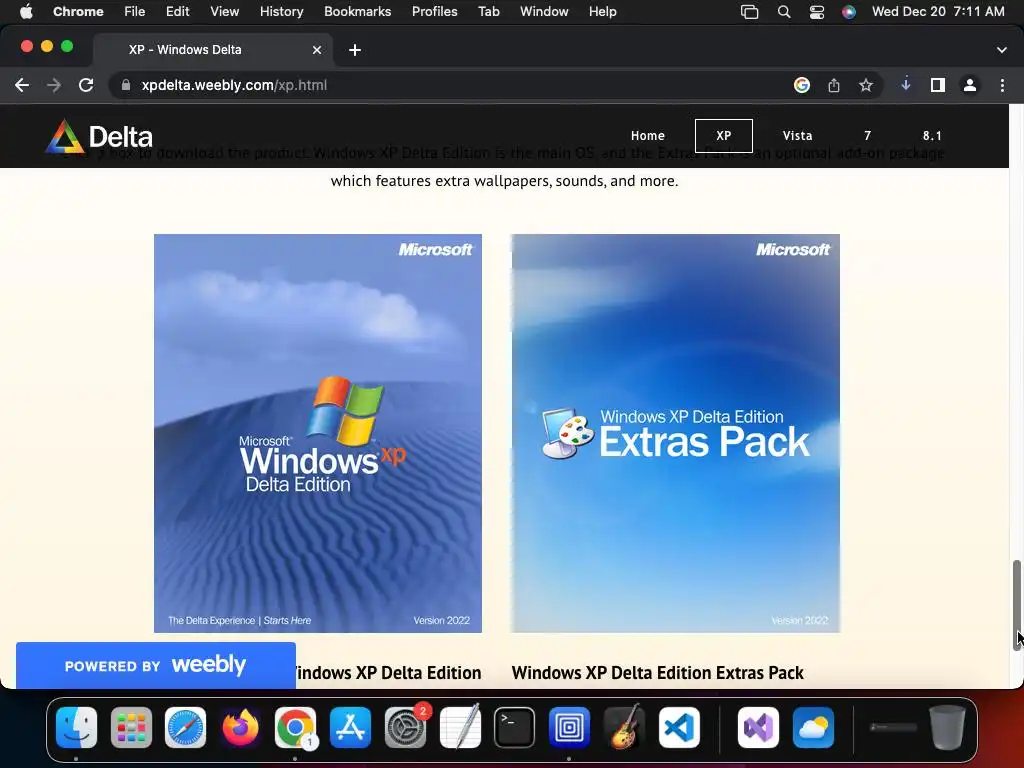
Task: View site information lock icon
Action: coord(125,85)
